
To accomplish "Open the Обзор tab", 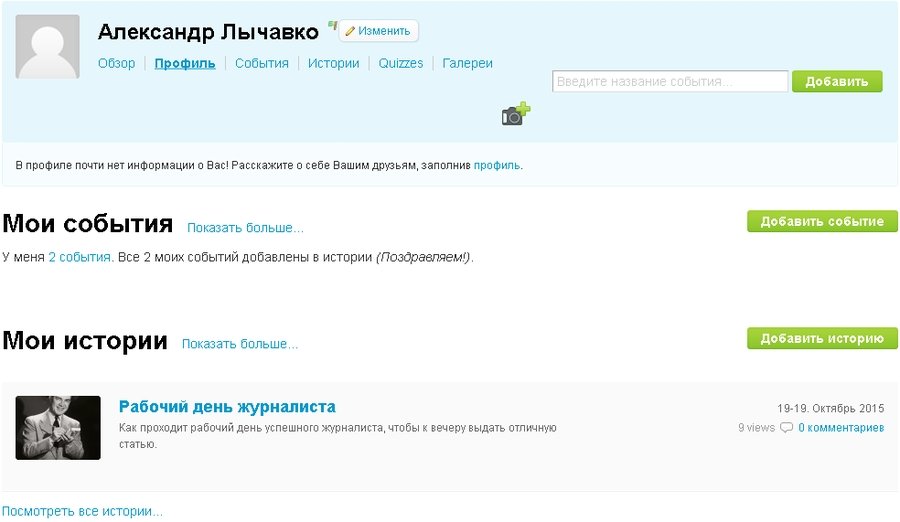I will pyautogui.click(x=117, y=63).
